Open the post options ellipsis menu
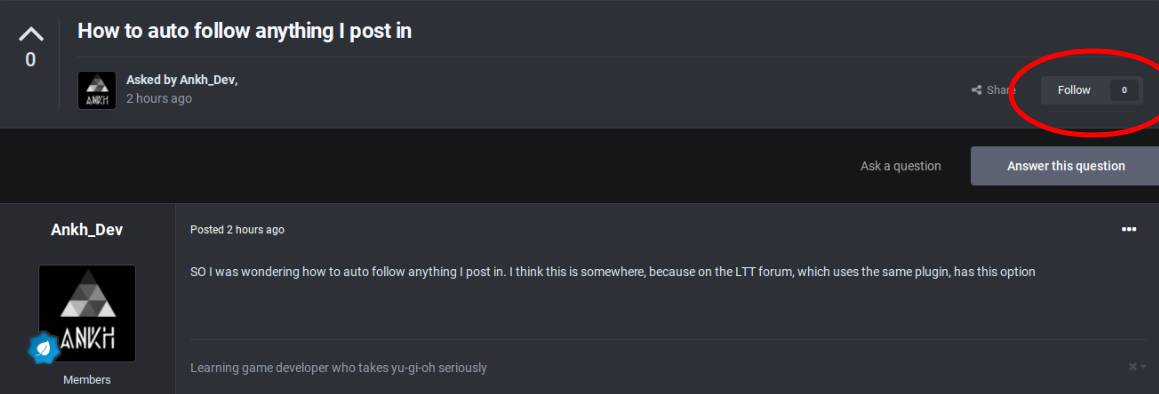Viewport: 1159px width, 394px height. [1129, 230]
